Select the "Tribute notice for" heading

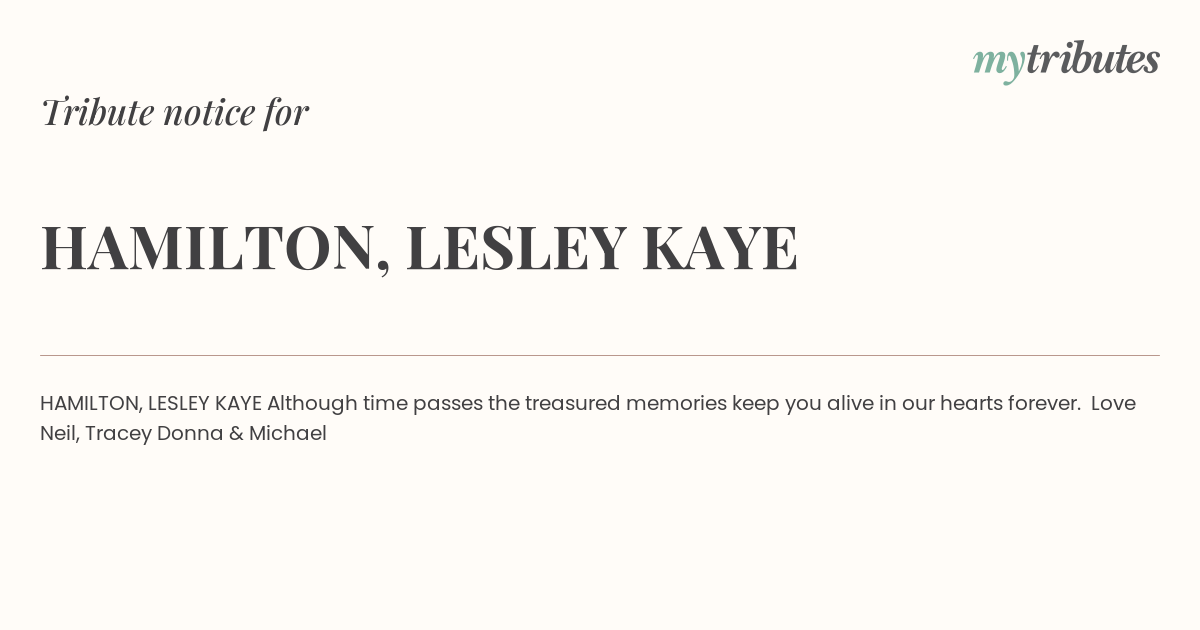tap(175, 112)
